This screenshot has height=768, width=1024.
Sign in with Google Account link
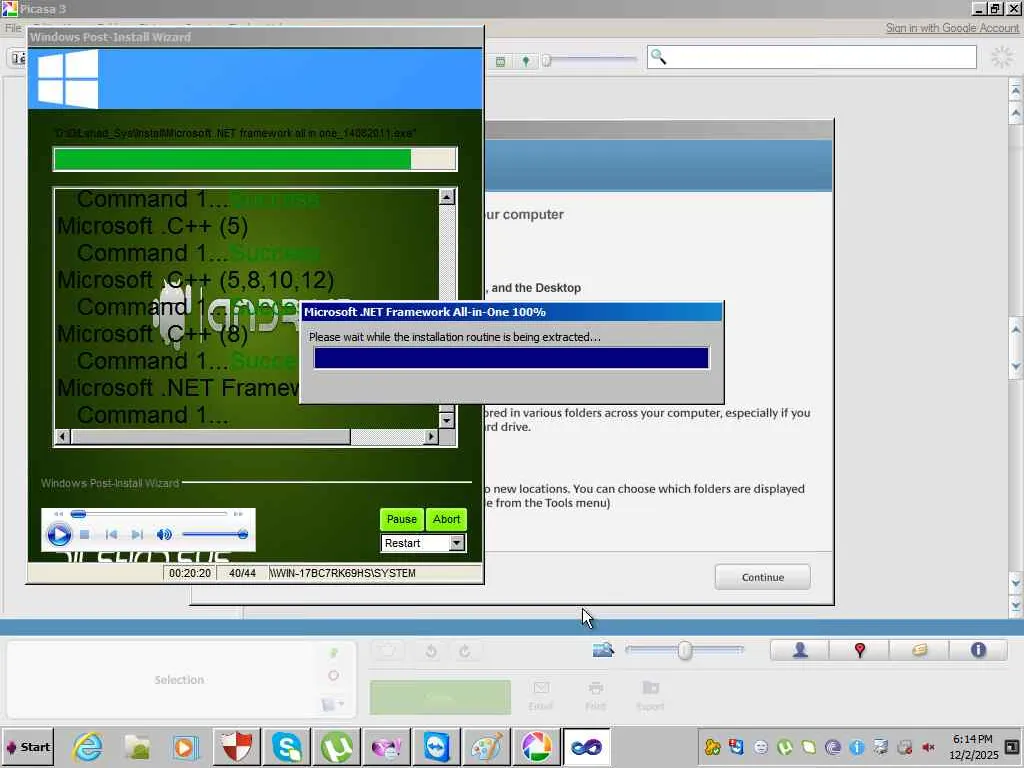[952, 28]
